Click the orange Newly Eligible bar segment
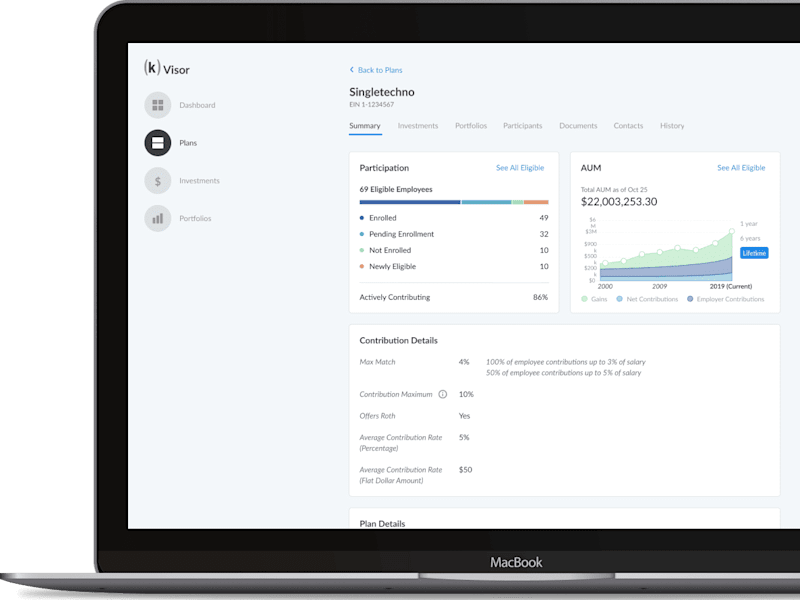 coord(536,202)
